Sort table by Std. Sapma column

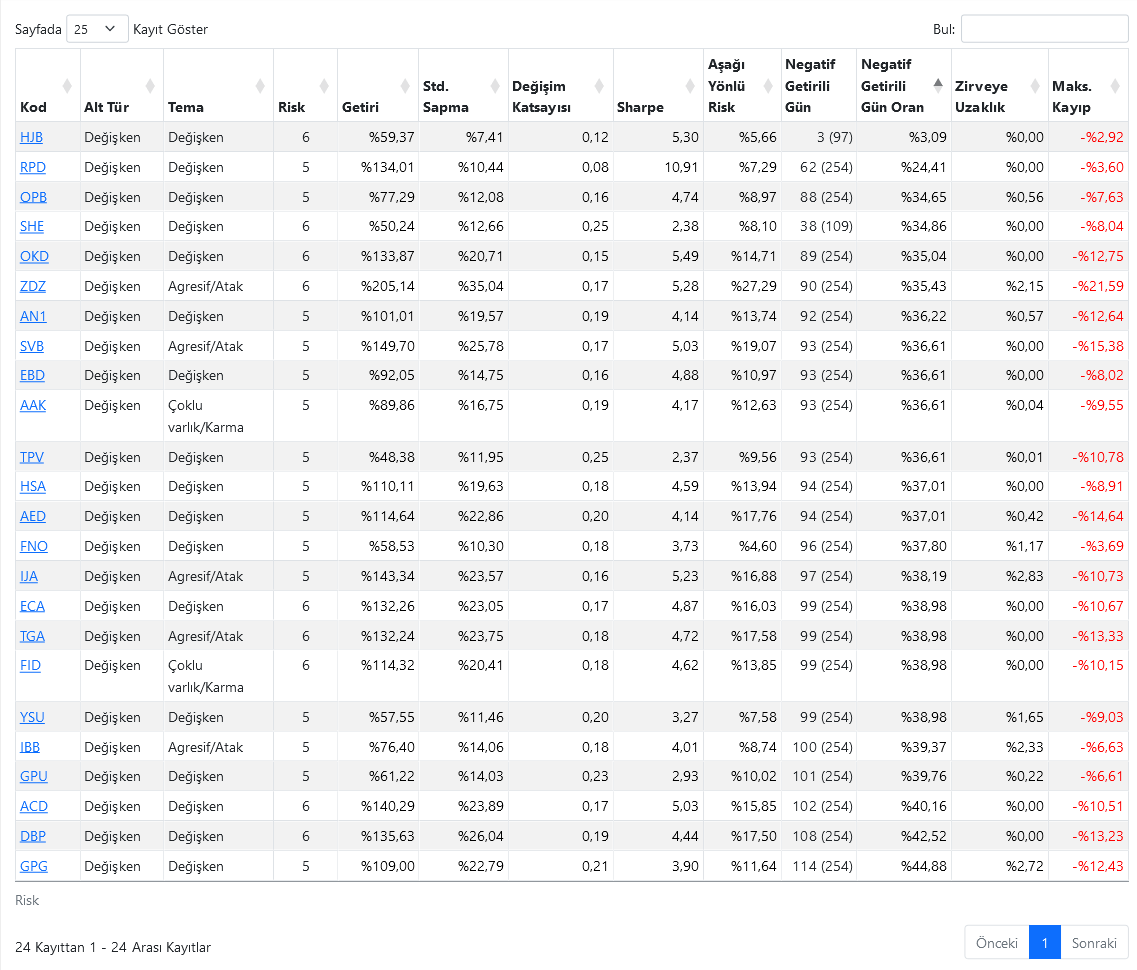pos(463,86)
